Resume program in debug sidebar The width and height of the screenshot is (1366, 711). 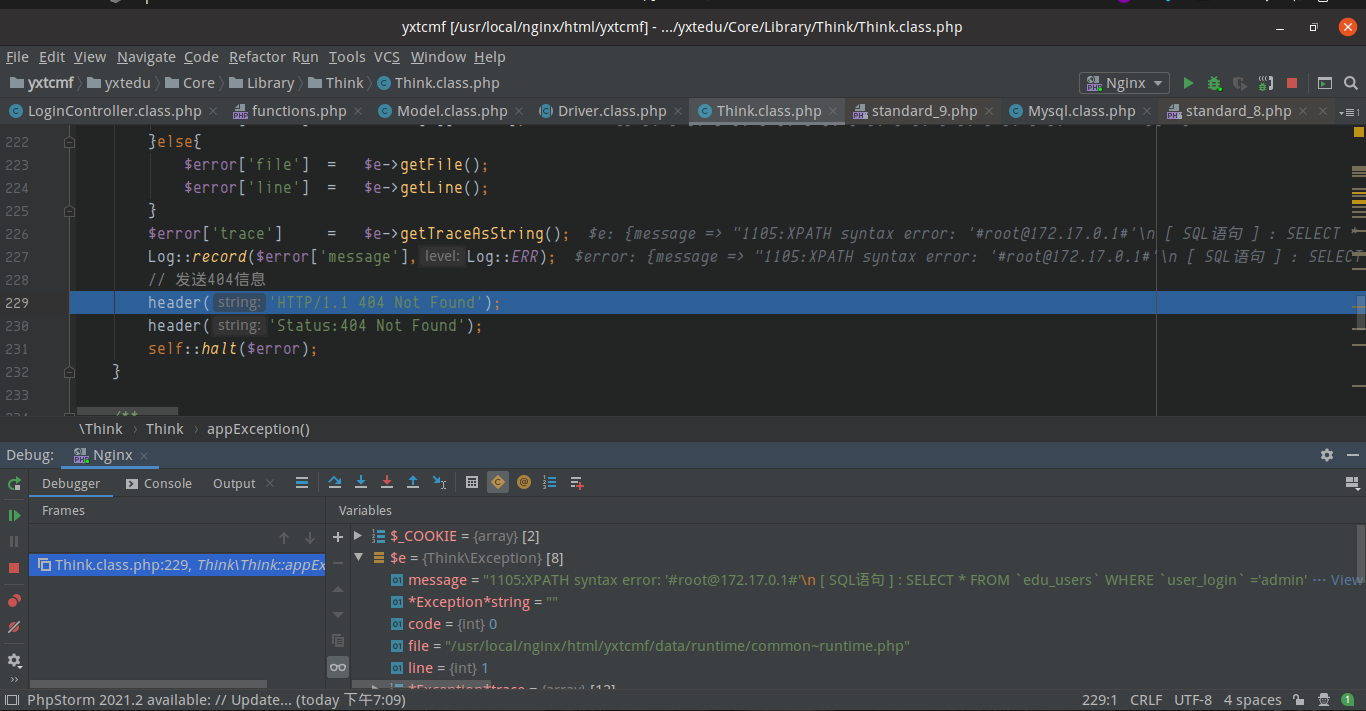[x=14, y=515]
